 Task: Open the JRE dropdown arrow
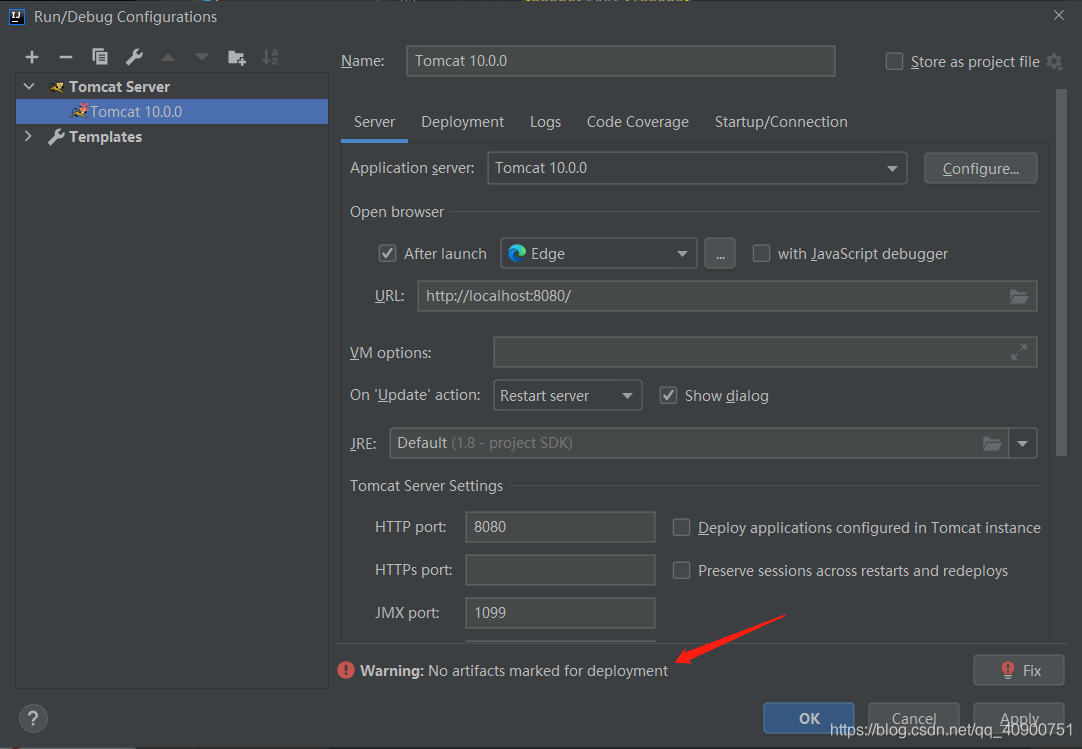click(1023, 443)
